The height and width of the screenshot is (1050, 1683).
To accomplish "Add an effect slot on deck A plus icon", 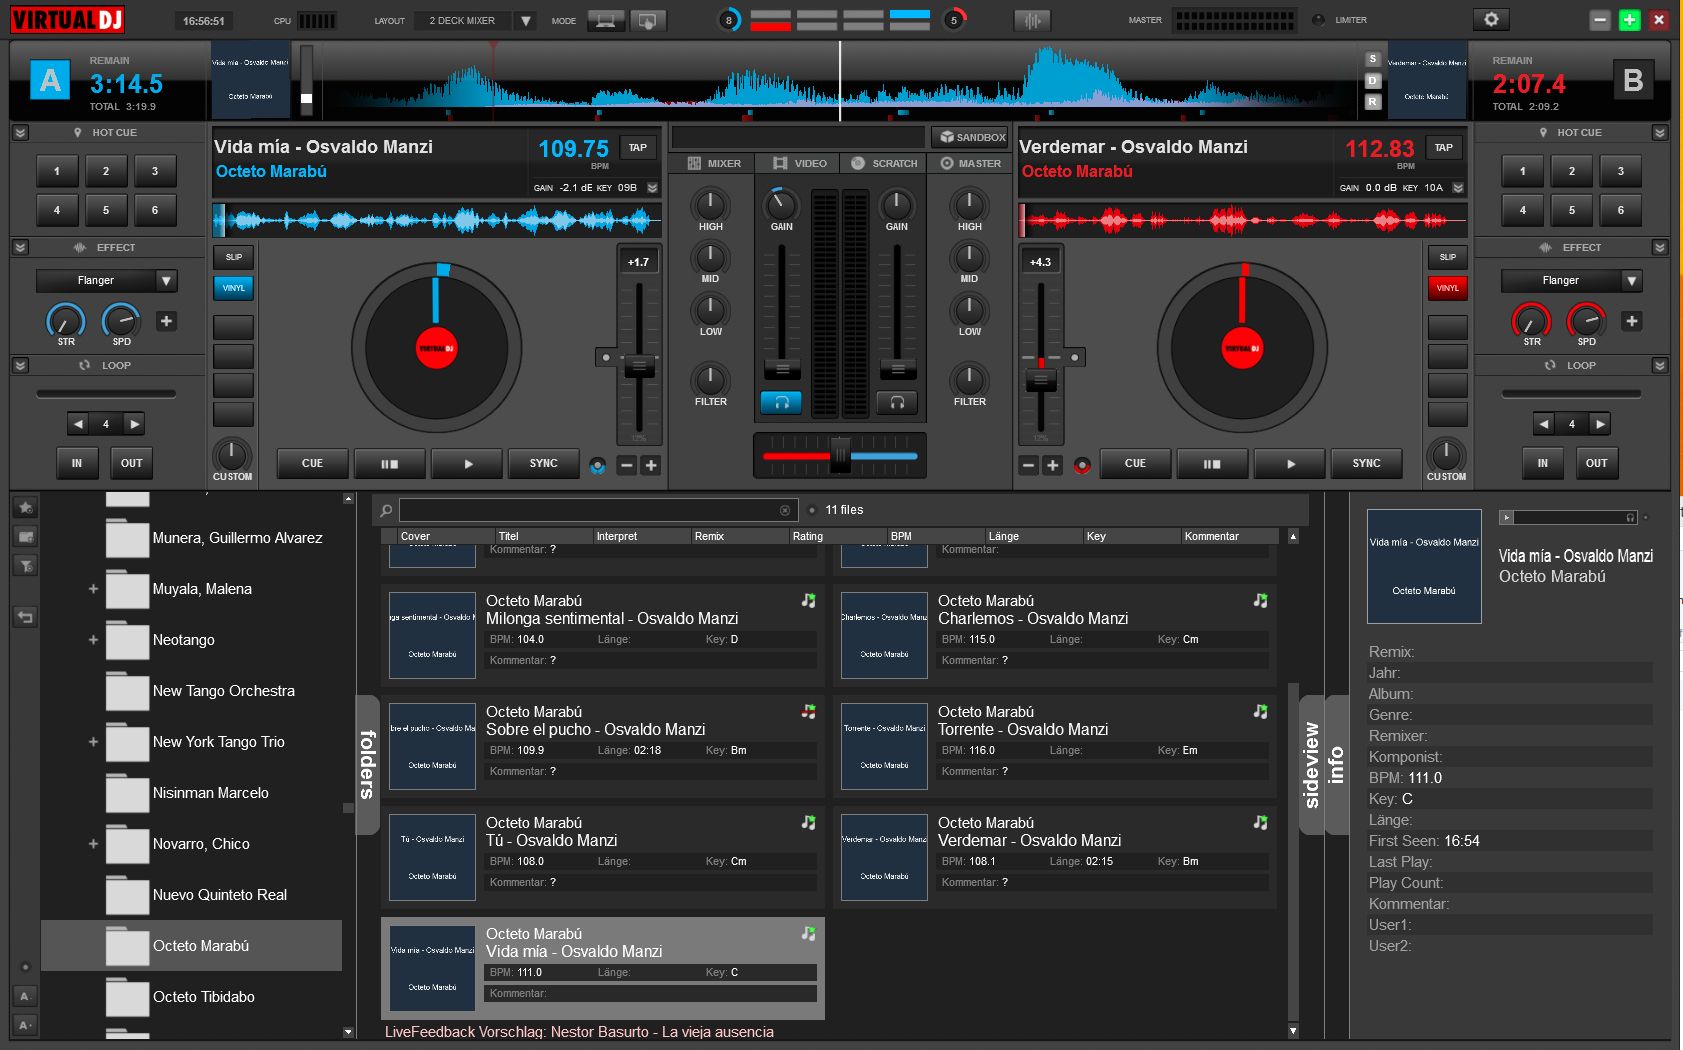I will 166,321.
